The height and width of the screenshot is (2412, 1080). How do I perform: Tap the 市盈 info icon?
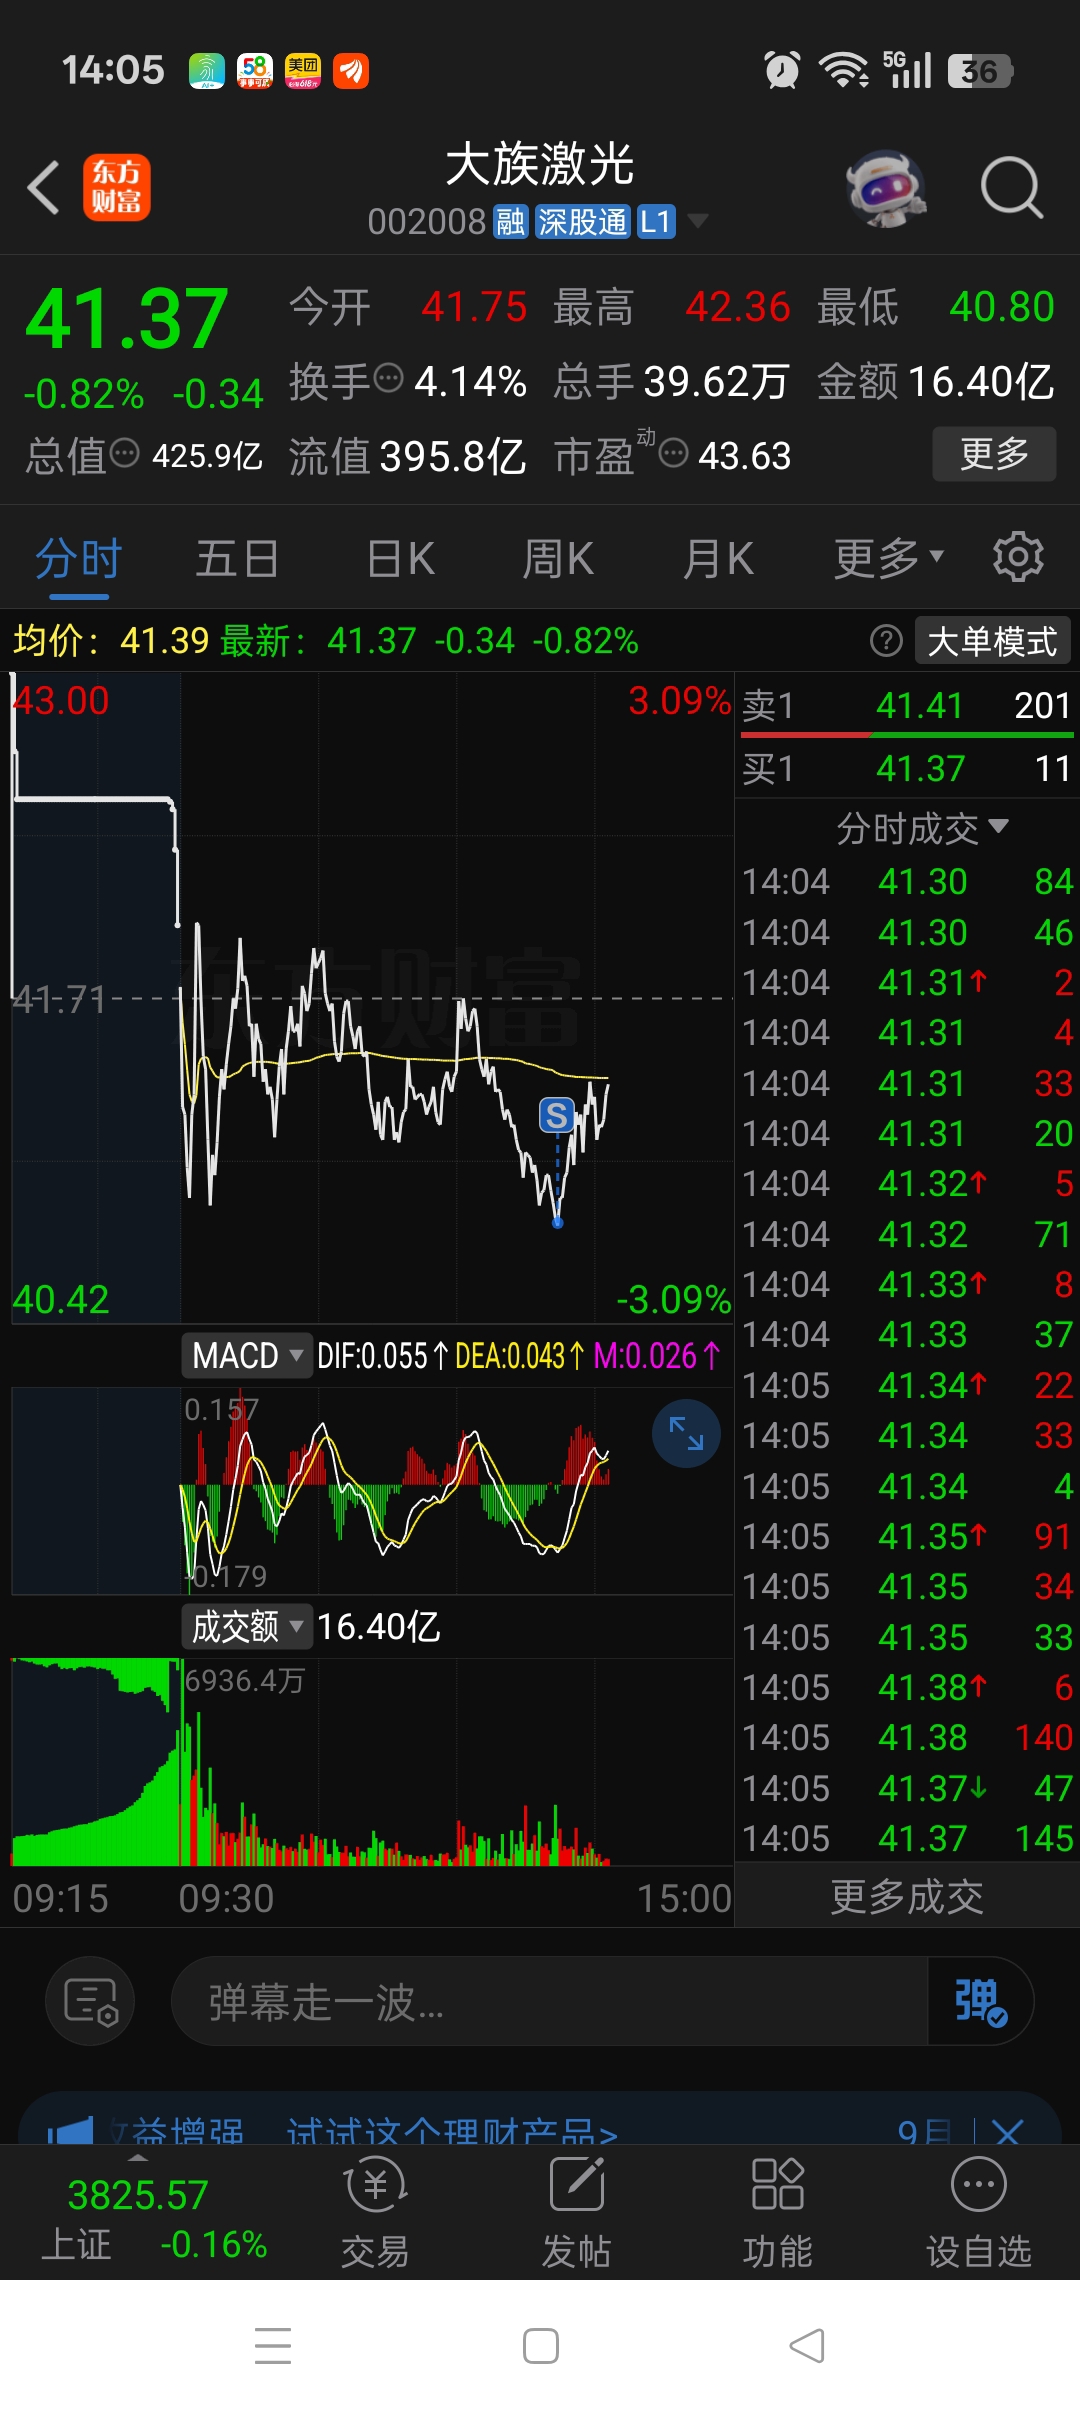coord(674,453)
